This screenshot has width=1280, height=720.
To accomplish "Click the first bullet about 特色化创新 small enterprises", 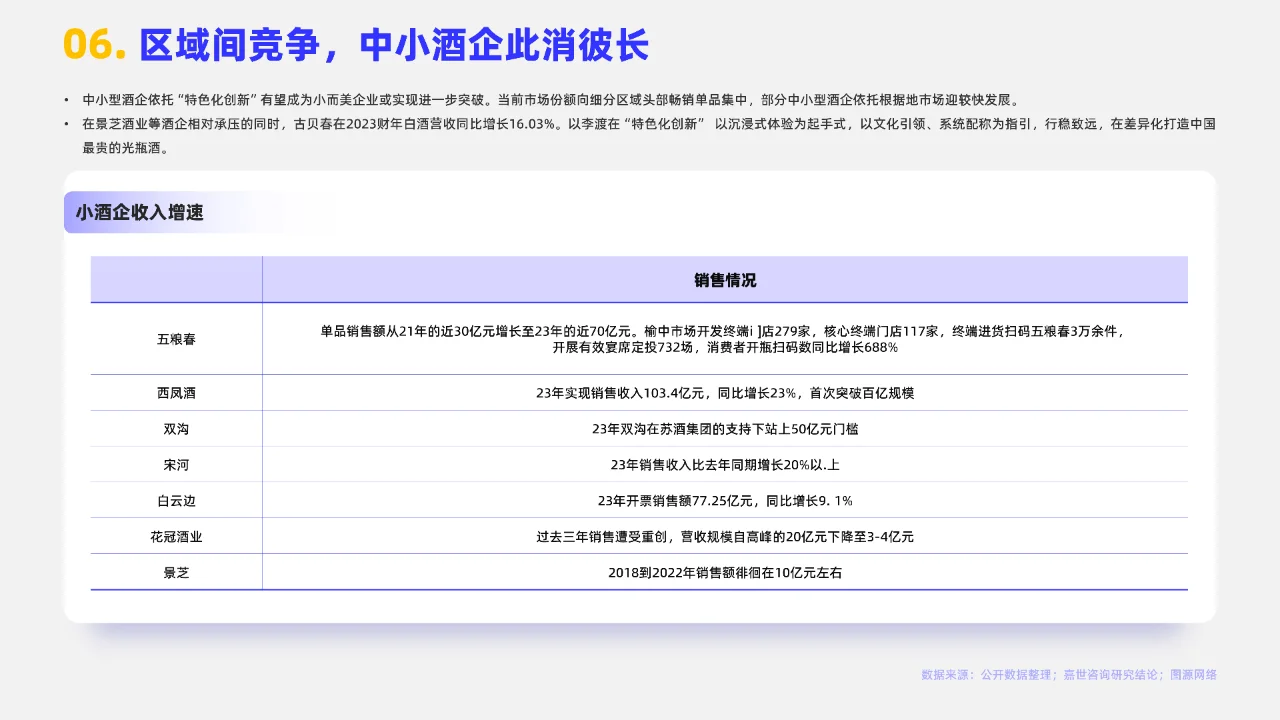I will (551, 100).
